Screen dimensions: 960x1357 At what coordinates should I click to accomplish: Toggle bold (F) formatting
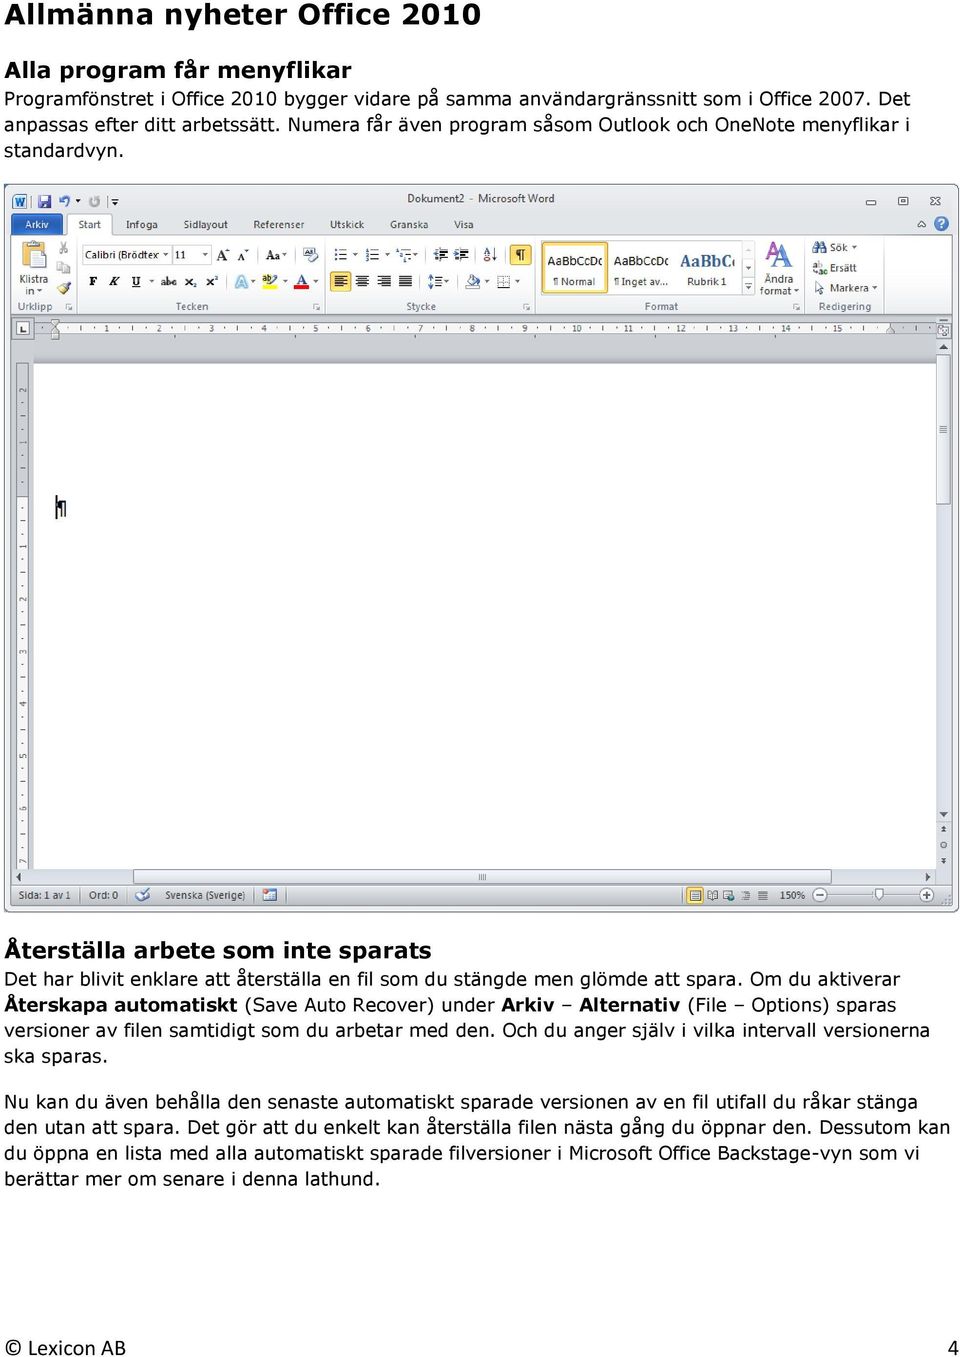tap(93, 282)
